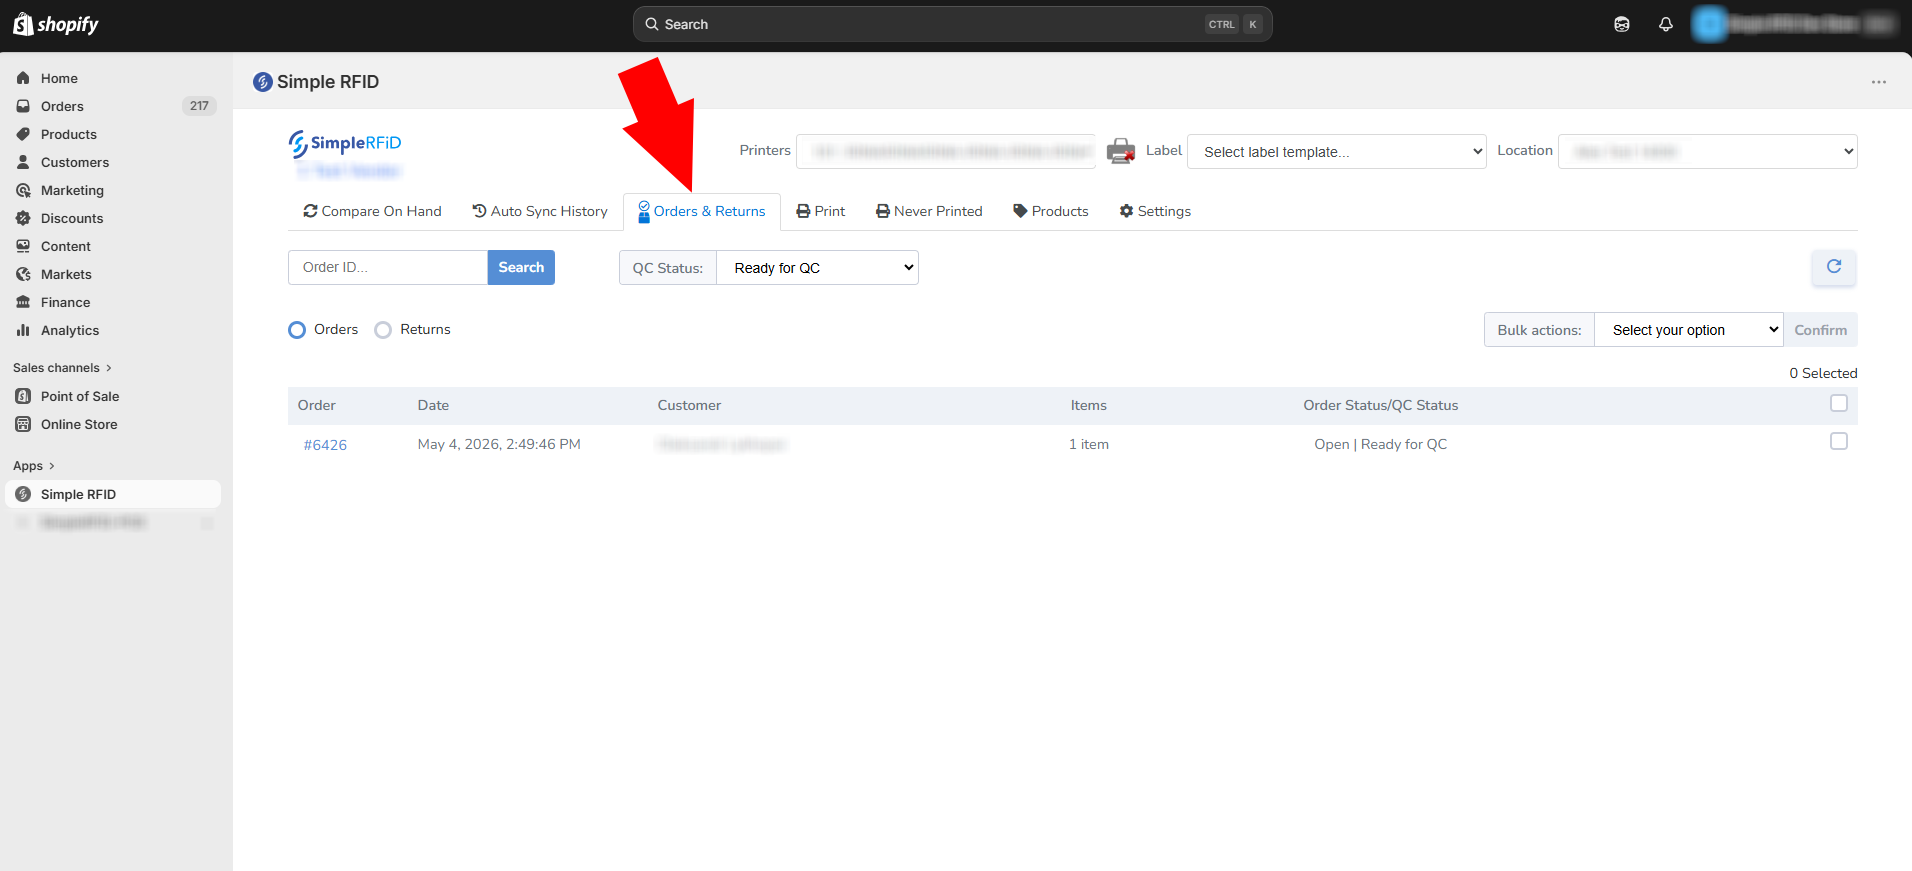Tick the checkbox for order #6426
Viewport: 1912px width, 871px height.
click(1839, 441)
